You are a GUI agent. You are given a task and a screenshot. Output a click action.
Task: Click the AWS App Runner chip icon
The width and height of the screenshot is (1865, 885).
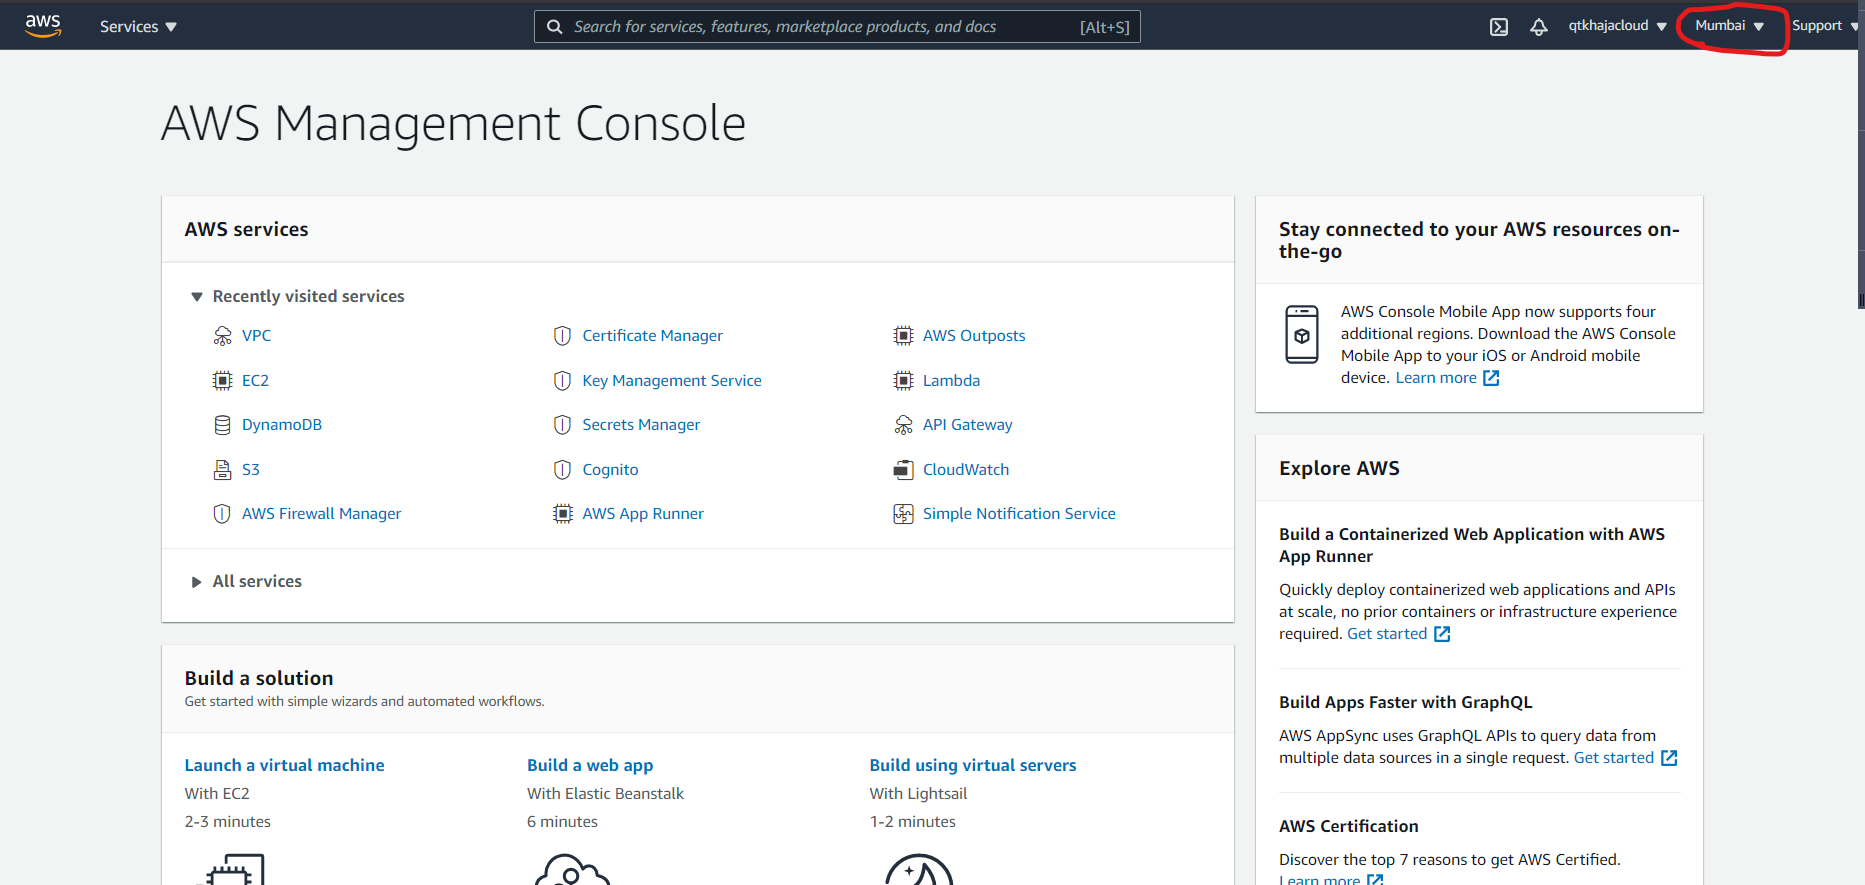563,514
